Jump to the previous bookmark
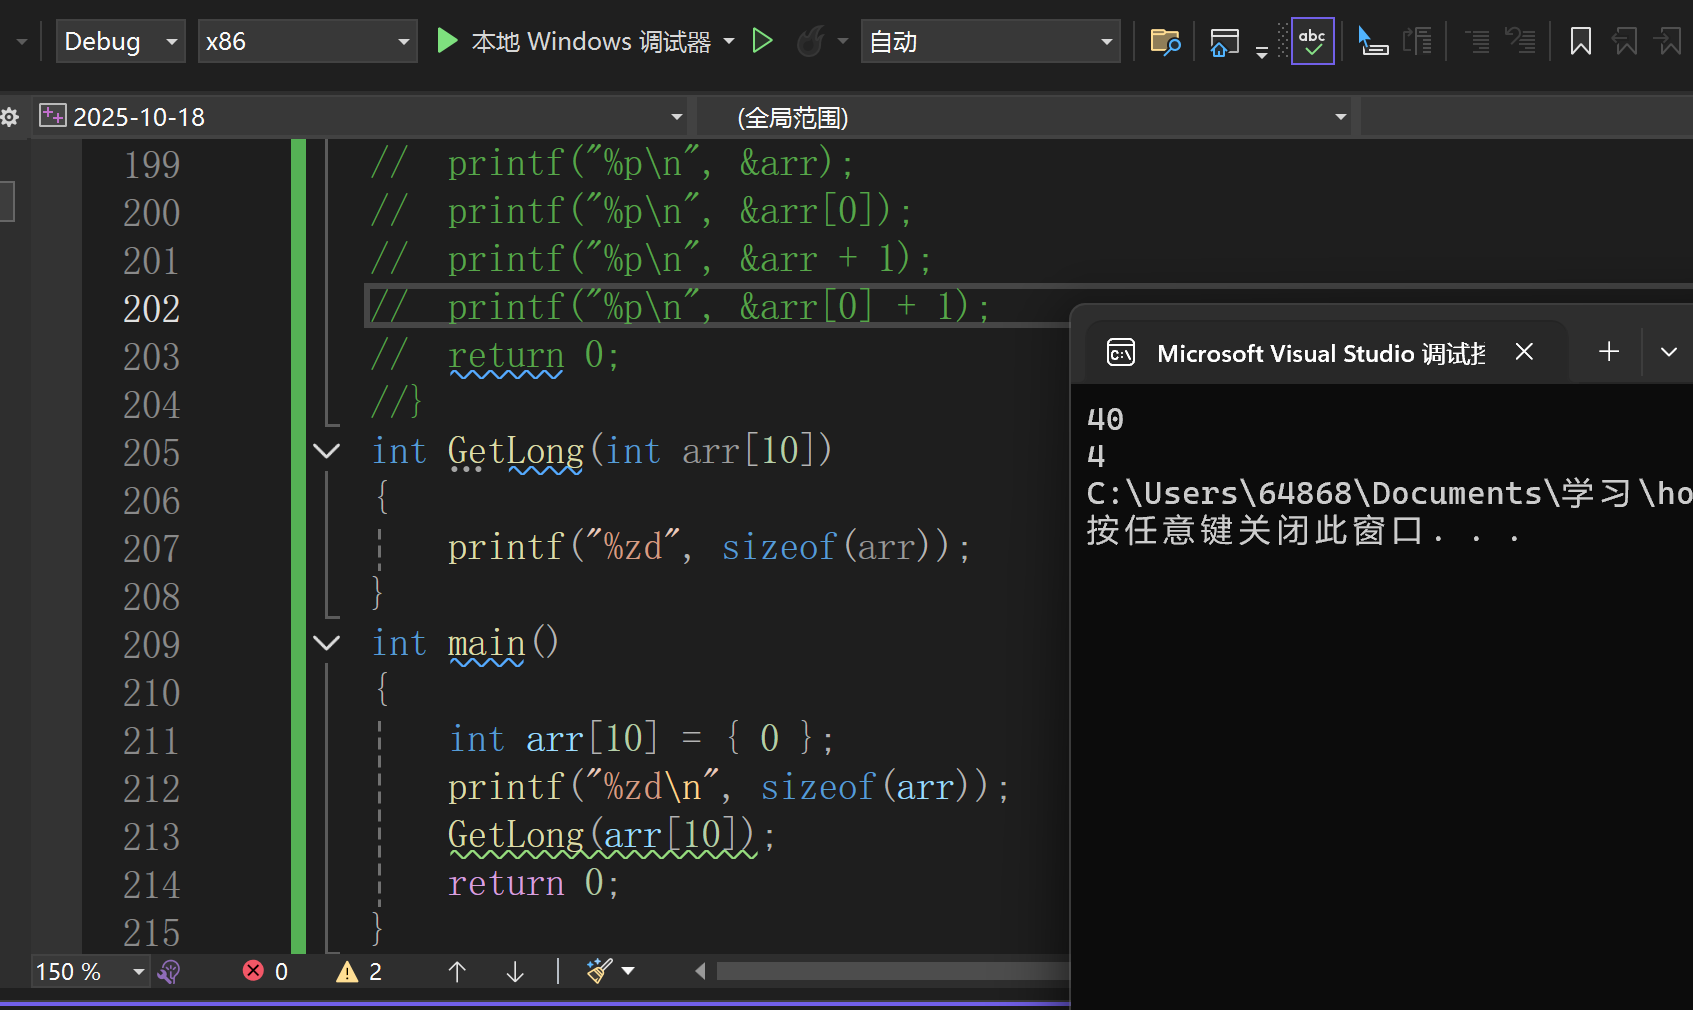Screen dimensions: 1693x1010 [1625, 41]
